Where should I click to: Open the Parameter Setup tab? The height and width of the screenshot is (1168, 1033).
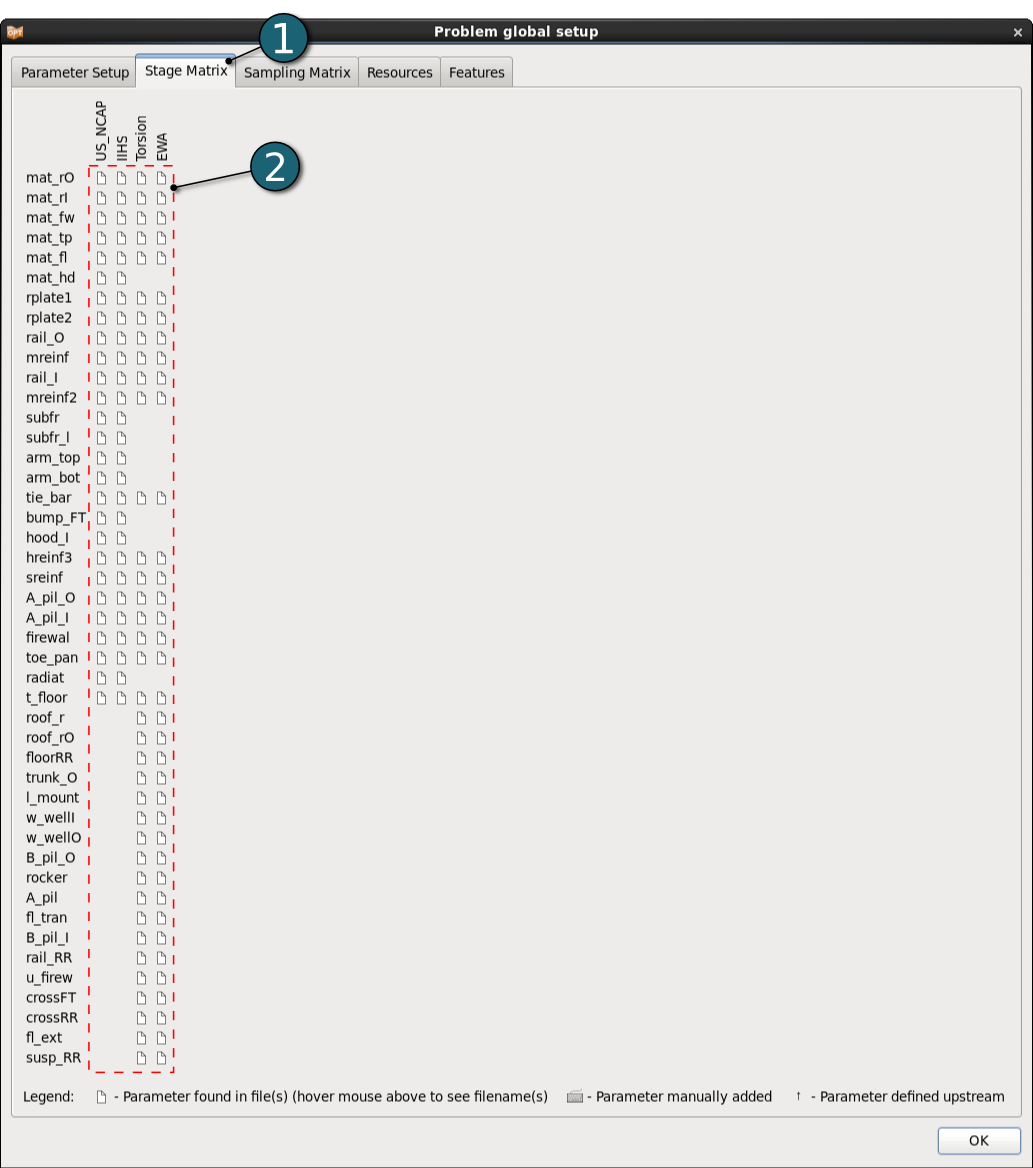pos(74,72)
